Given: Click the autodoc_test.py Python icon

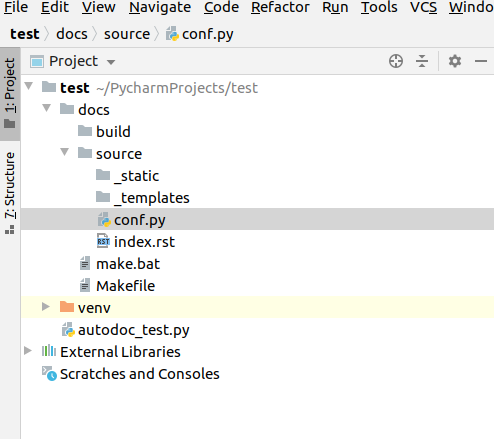Looking at the screenshot, I should [68, 330].
